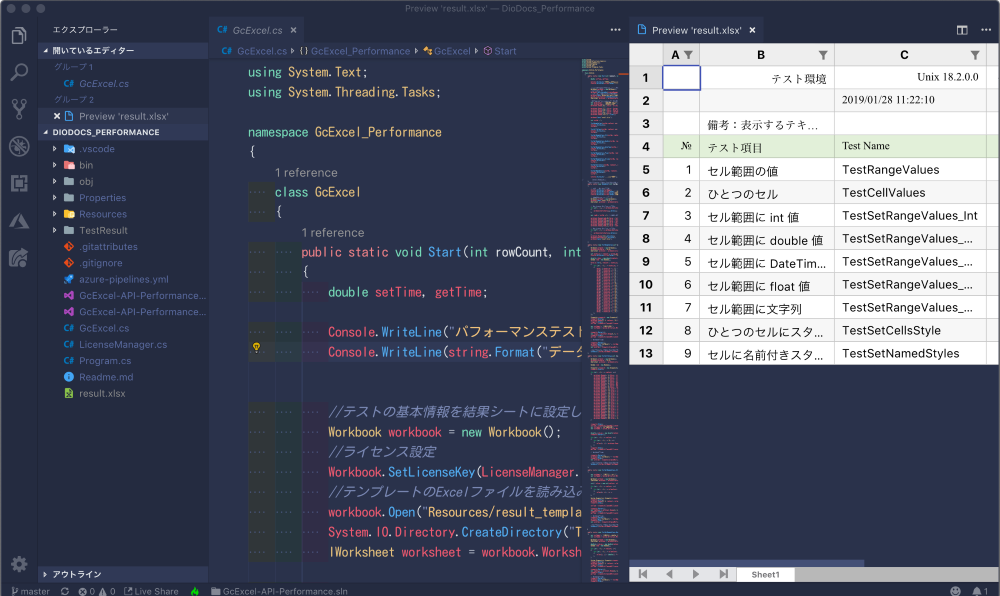Viewport: 1000px width, 596px height.
Task: Open result.xlsx in the explorer tree
Action: (102, 393)
